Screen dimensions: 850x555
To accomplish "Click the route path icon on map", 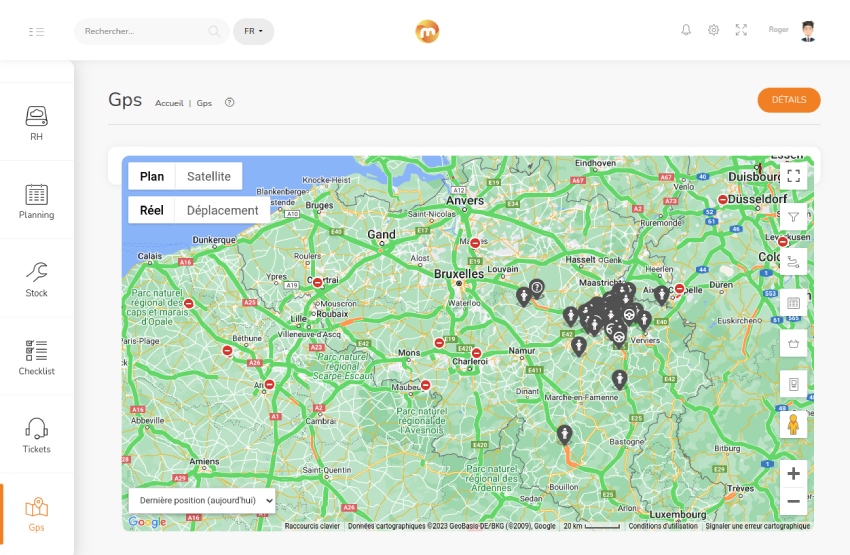I will tap(794, 262).
